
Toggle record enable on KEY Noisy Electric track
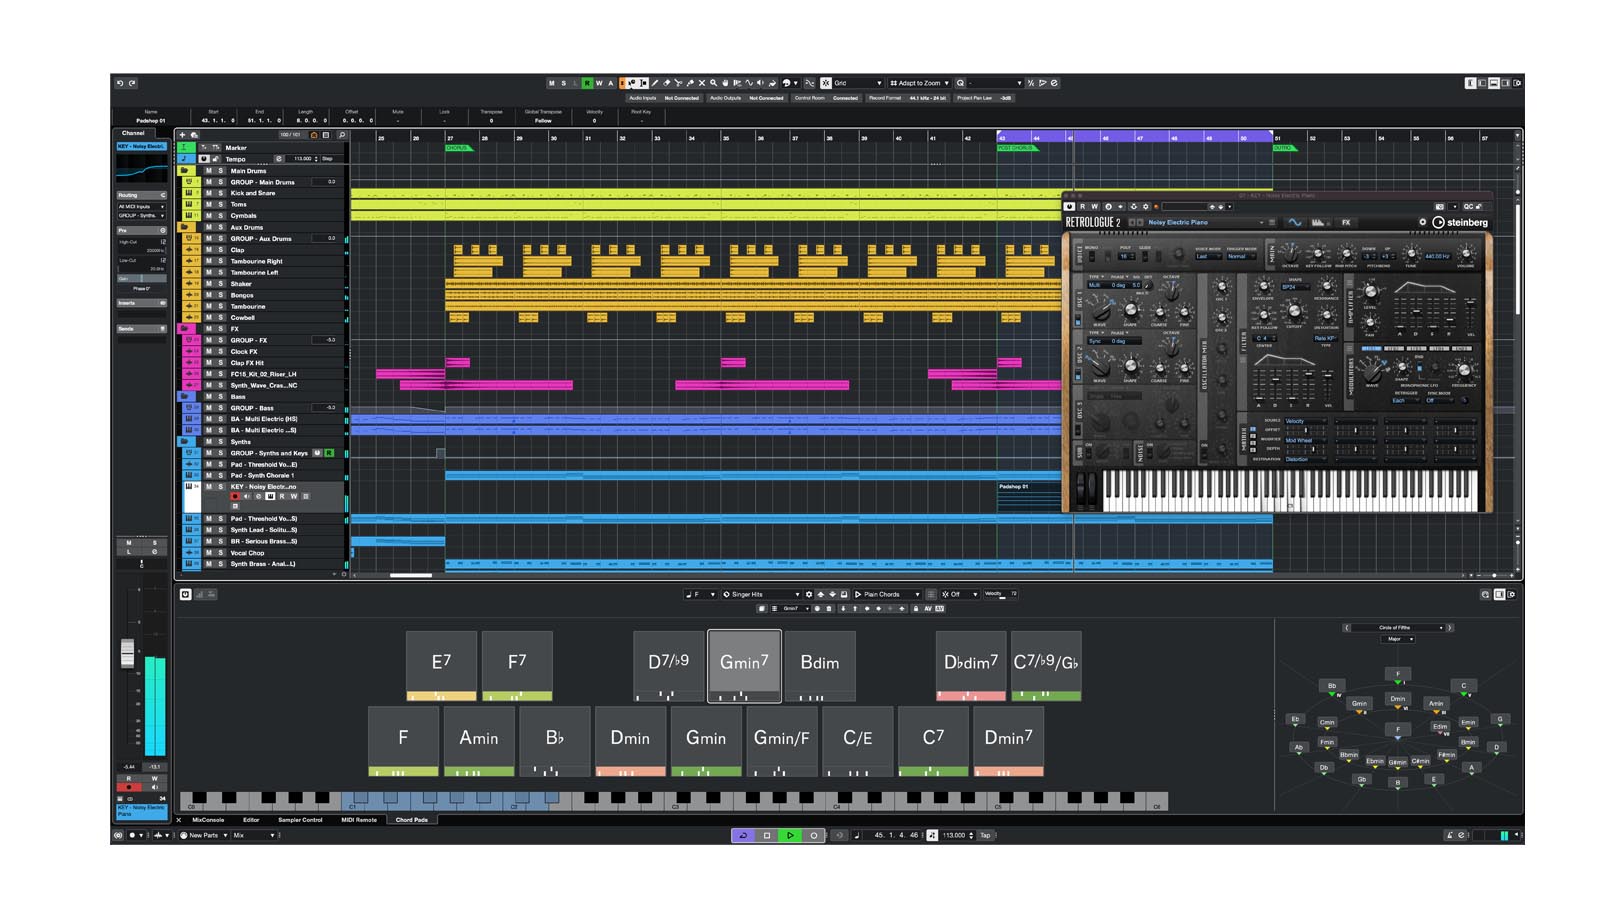[x=235, y=496]
